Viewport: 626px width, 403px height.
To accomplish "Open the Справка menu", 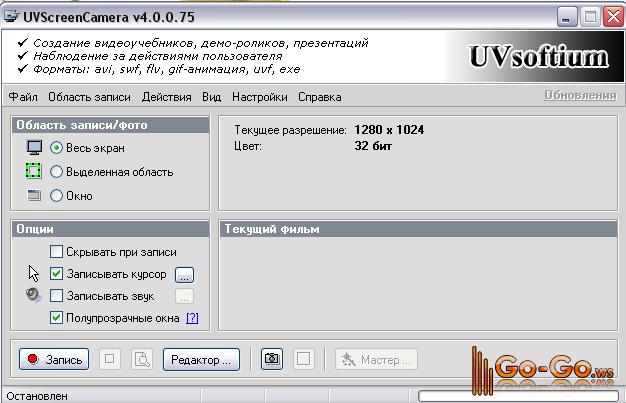I will 320,97.
